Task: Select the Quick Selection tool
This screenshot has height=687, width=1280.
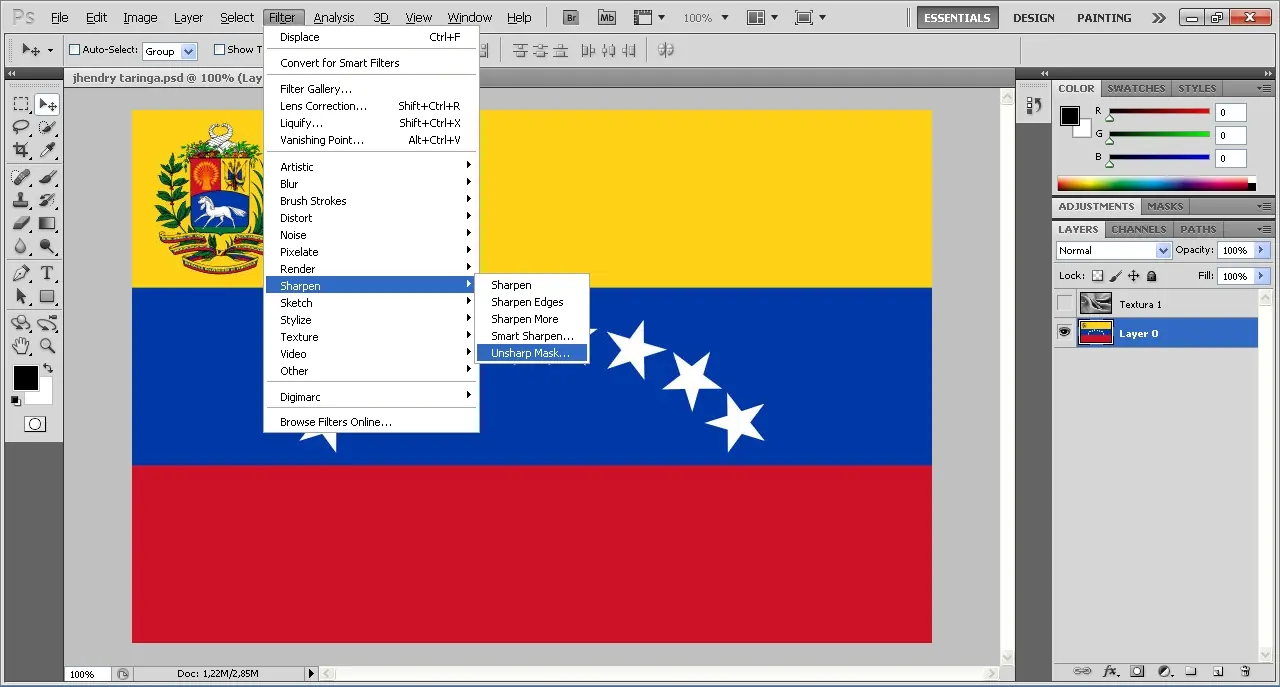Action: (47, 127)
